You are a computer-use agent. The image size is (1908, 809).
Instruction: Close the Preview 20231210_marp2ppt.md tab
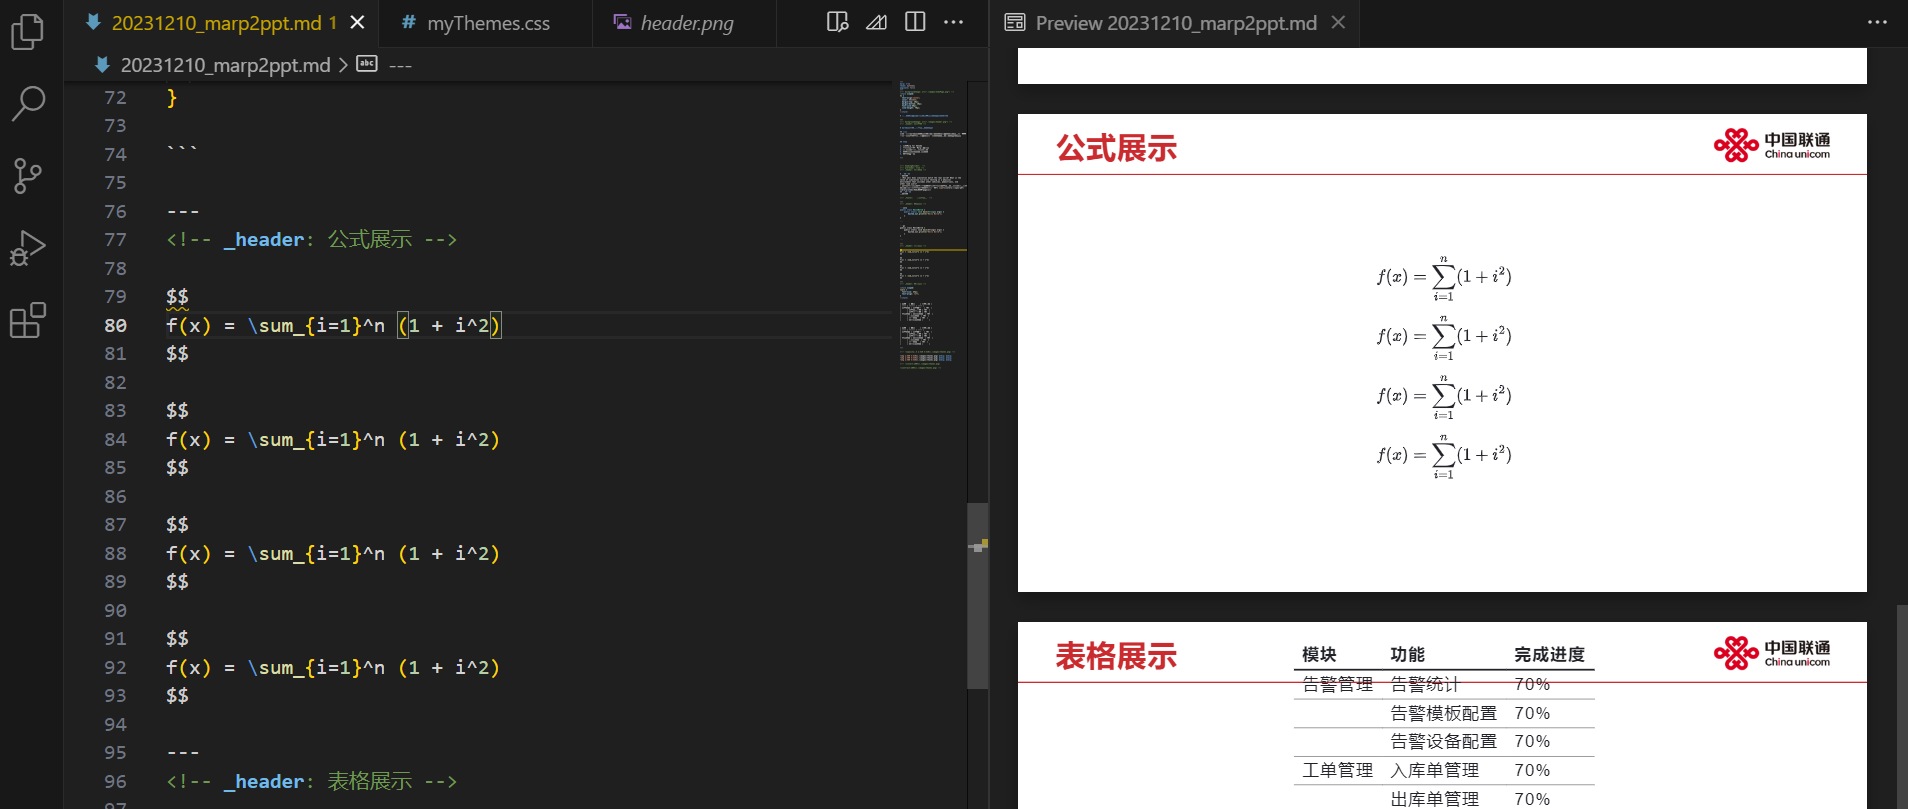[x=1338, y=22]
